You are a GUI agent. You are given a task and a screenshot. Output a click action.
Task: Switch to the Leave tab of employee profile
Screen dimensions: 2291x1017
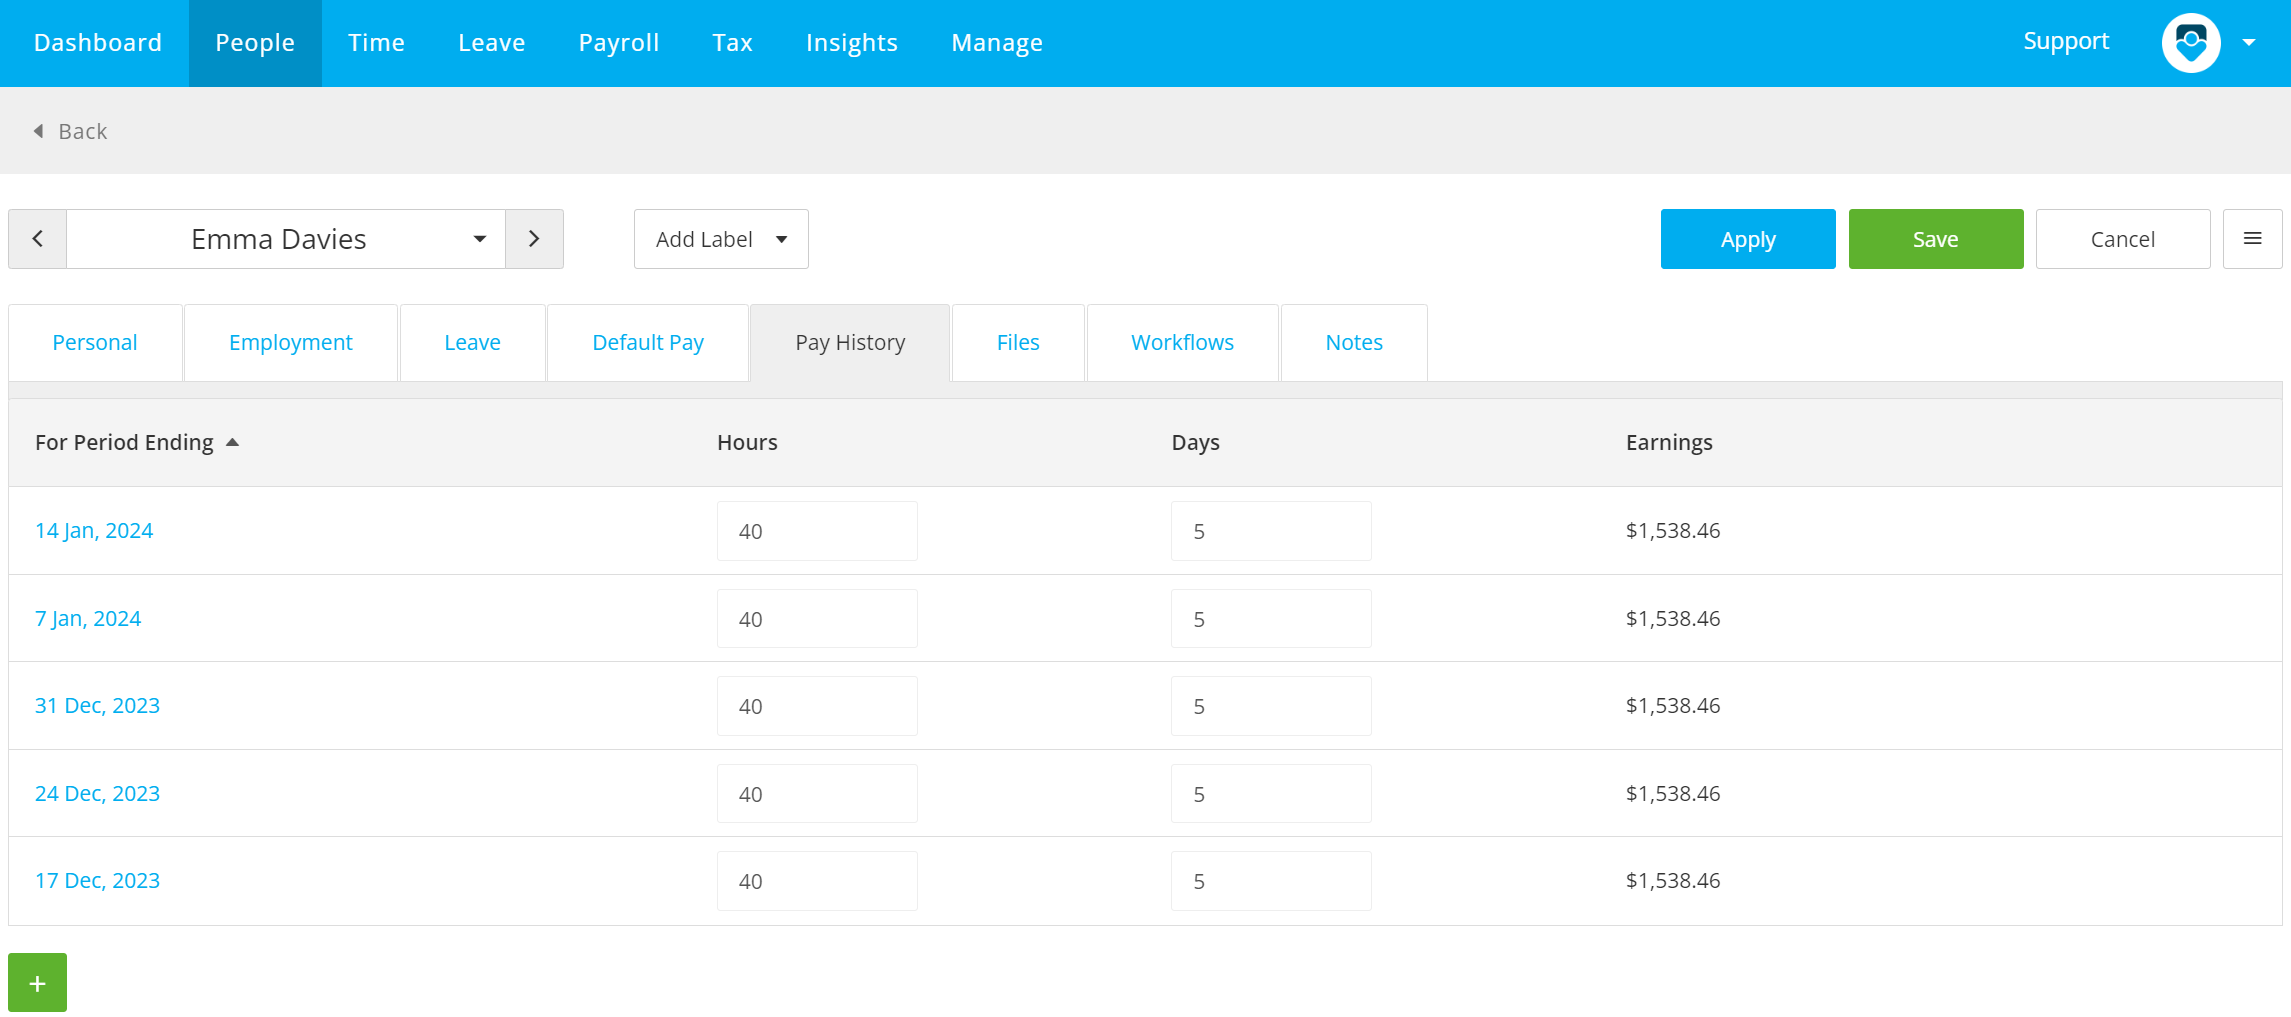click(472, 342)
